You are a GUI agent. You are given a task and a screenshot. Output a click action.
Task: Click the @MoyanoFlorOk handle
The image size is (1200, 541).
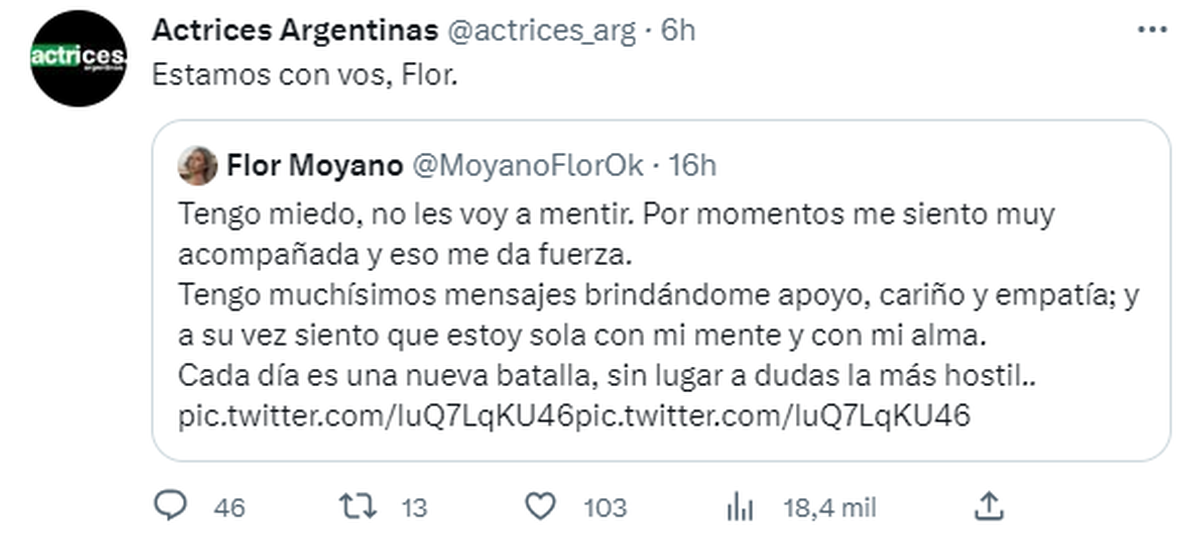click(x=528, y=165)
